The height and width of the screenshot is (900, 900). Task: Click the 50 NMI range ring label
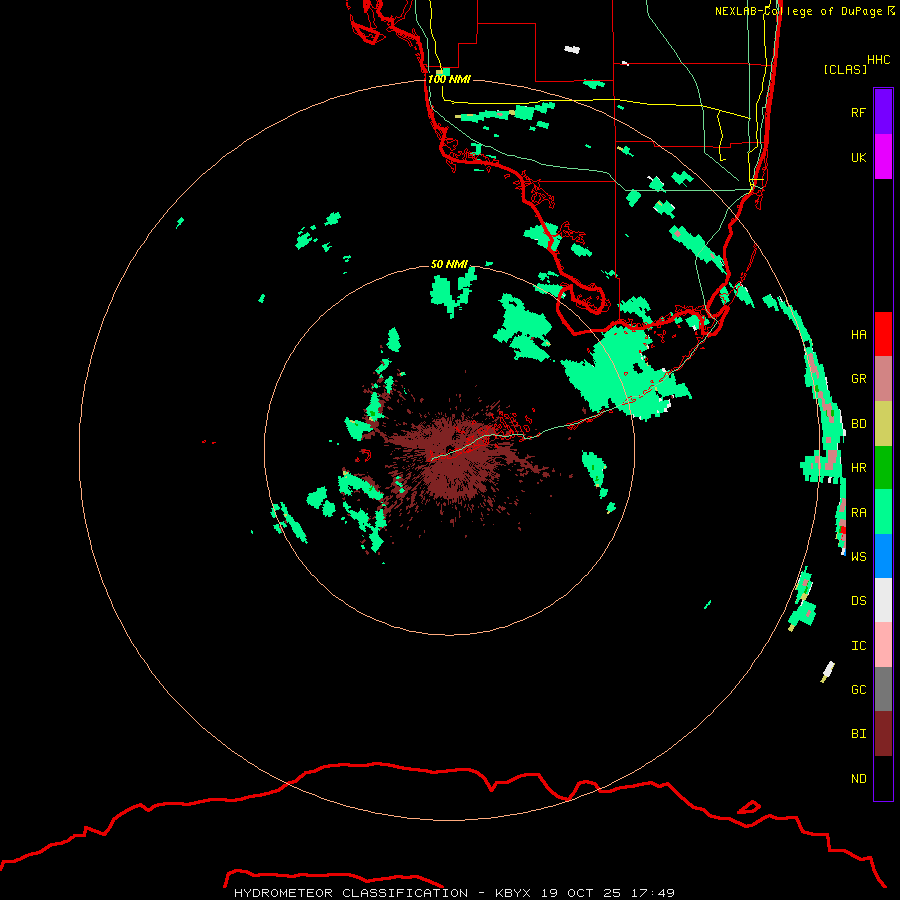(449, 264)
